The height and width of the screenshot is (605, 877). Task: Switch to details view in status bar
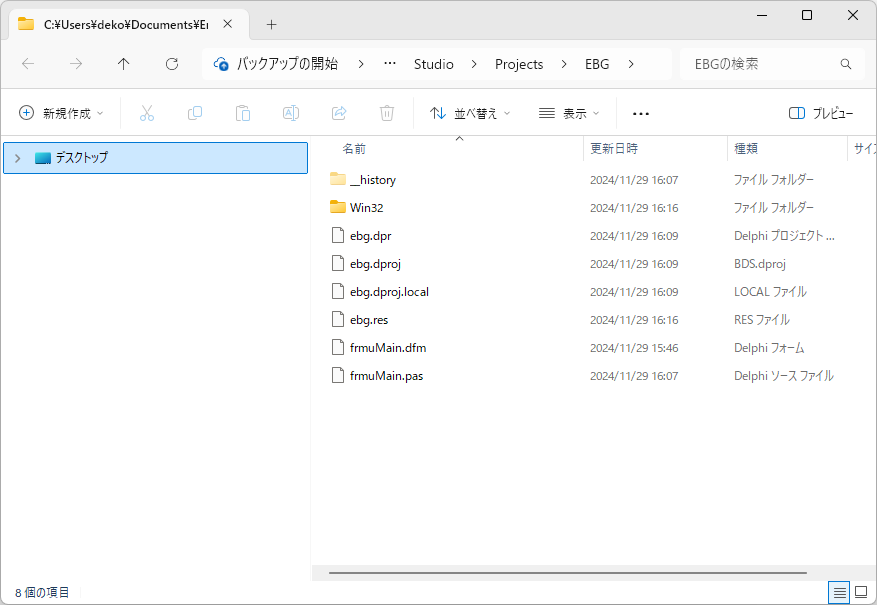coord(840,592)
